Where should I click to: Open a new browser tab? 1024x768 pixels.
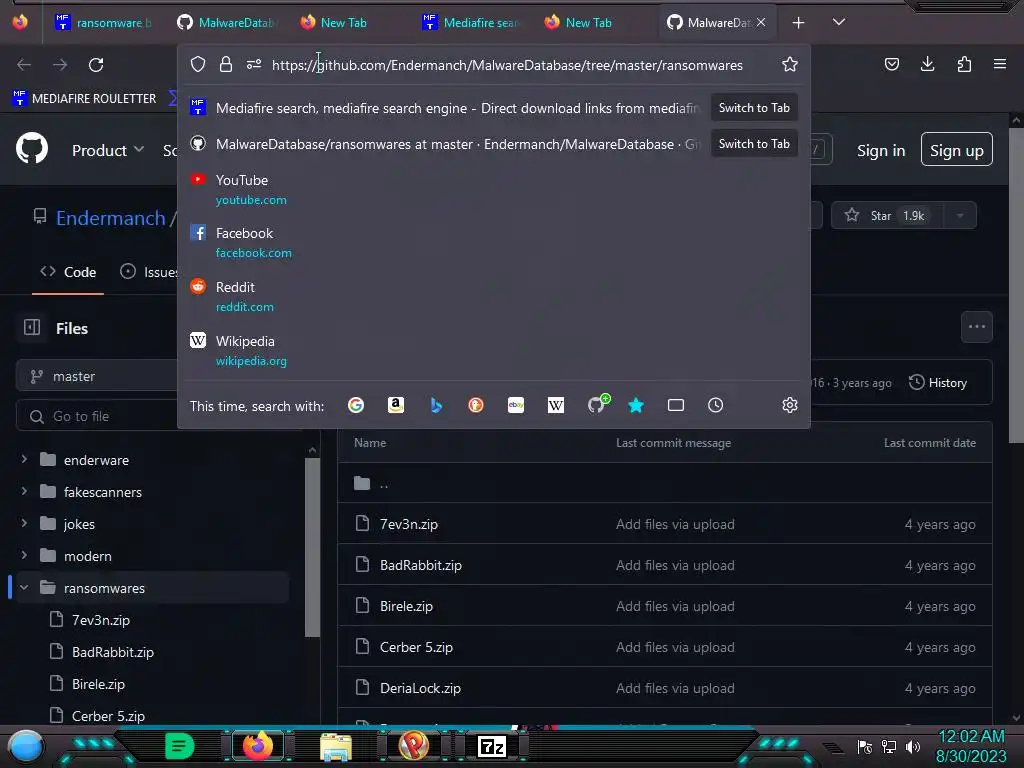coord(798,23)
